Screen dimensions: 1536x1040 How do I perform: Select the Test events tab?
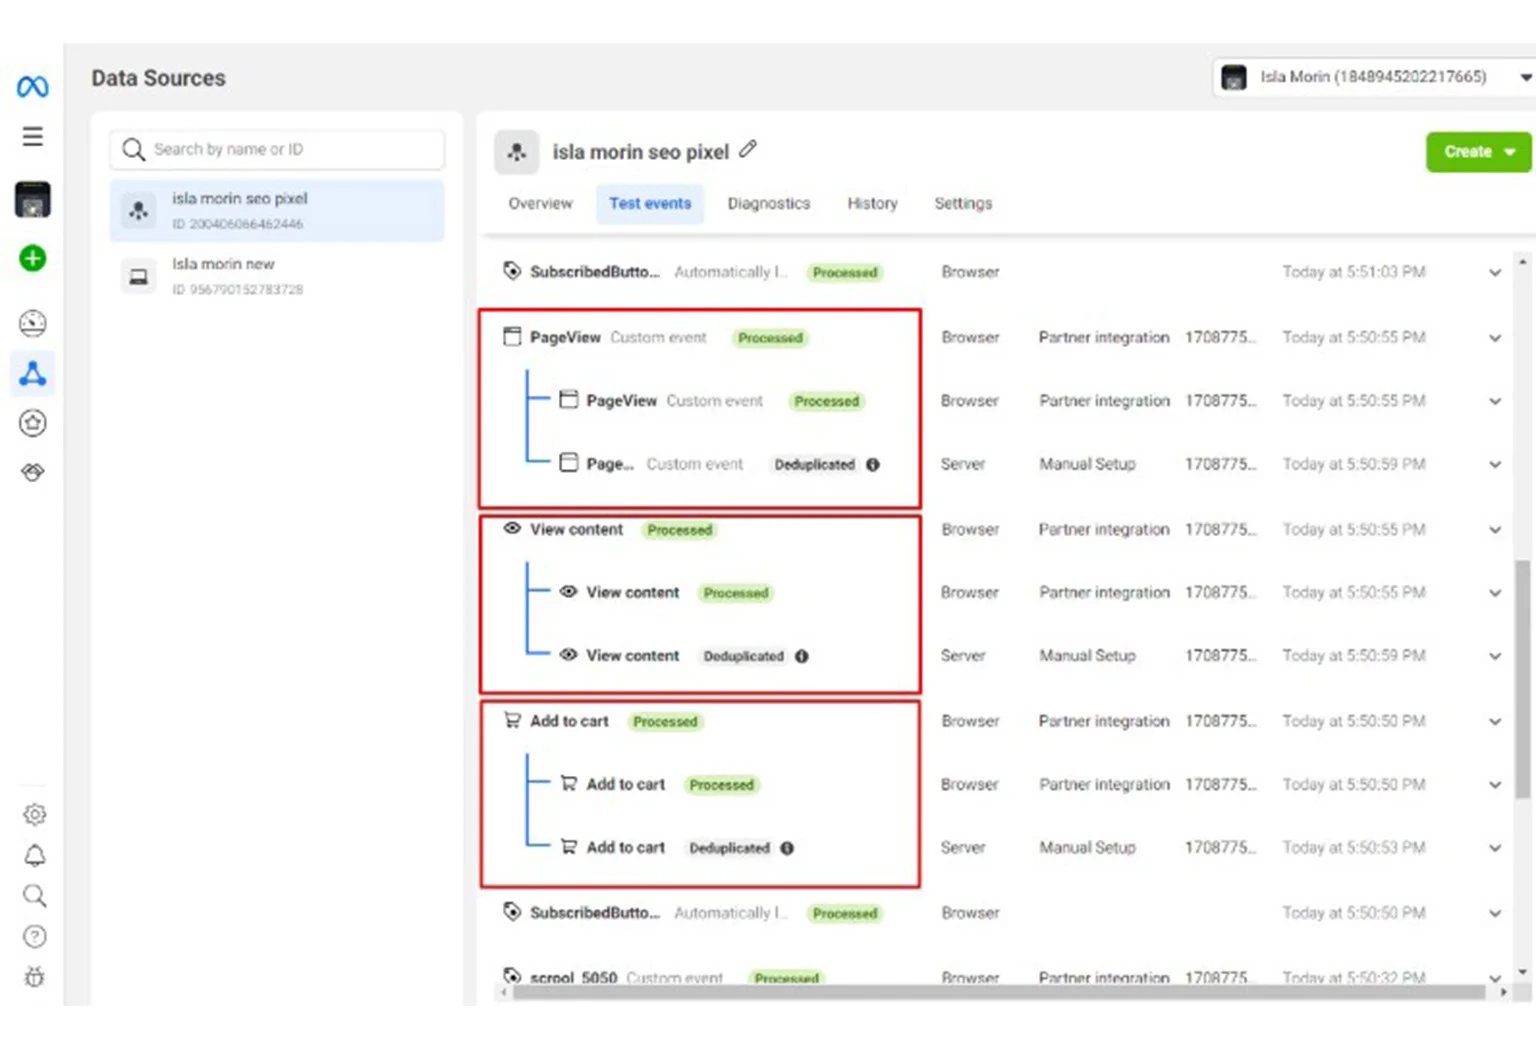[x=650, y=203]
